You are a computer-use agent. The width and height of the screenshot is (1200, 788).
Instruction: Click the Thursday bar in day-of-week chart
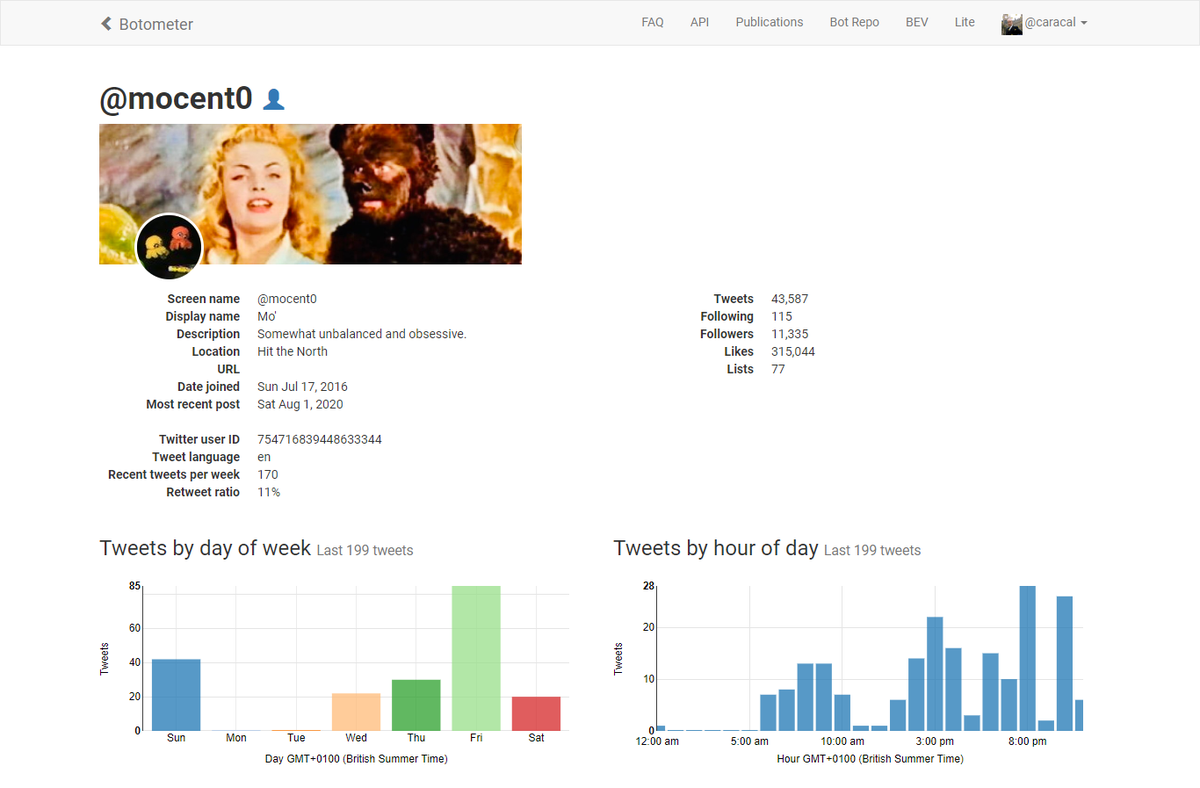[416, 705]
